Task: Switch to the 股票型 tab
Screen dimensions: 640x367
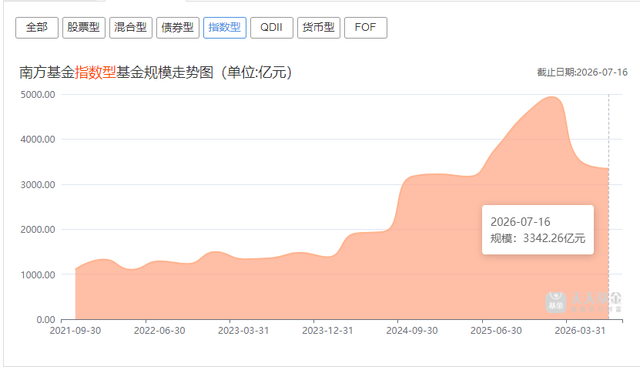Action: click(x=84, y=28)
